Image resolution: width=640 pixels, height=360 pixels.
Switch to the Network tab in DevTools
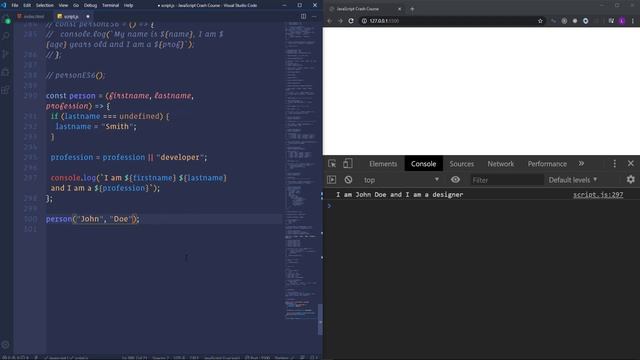500,164
